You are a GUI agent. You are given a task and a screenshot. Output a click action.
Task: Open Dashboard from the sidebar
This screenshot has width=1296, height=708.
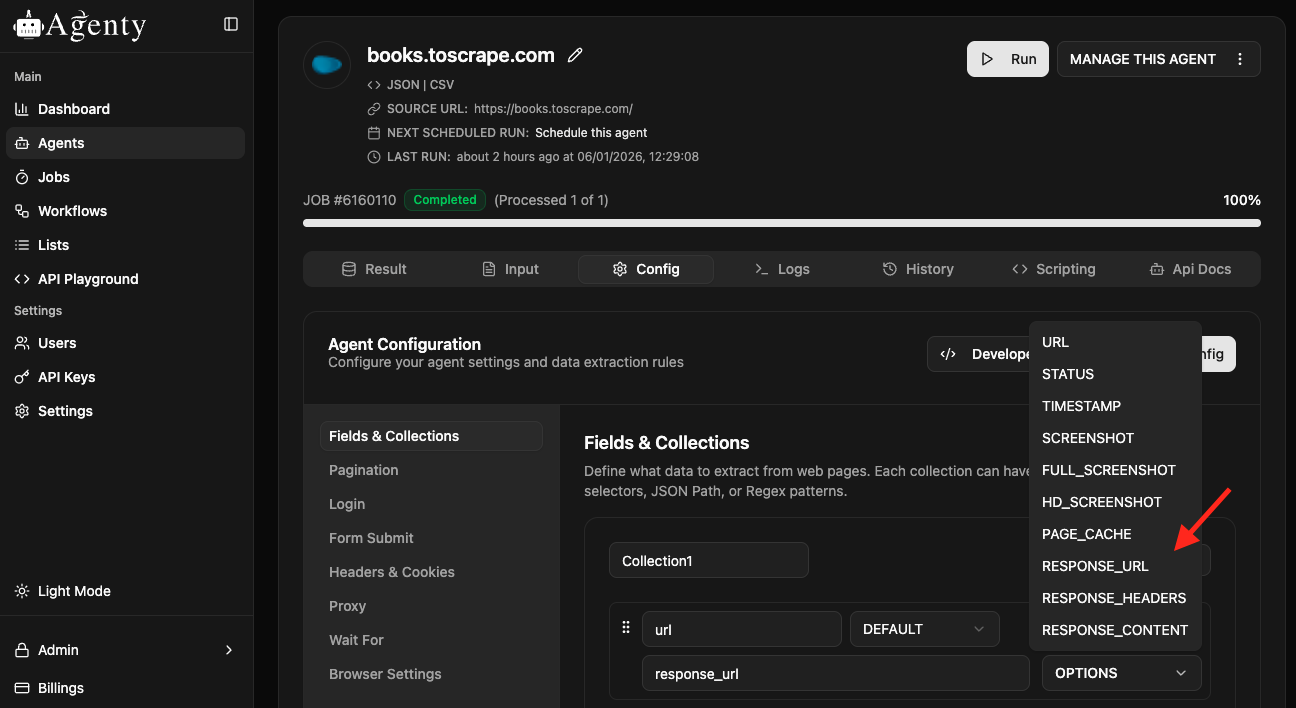(x=73, y=109)
